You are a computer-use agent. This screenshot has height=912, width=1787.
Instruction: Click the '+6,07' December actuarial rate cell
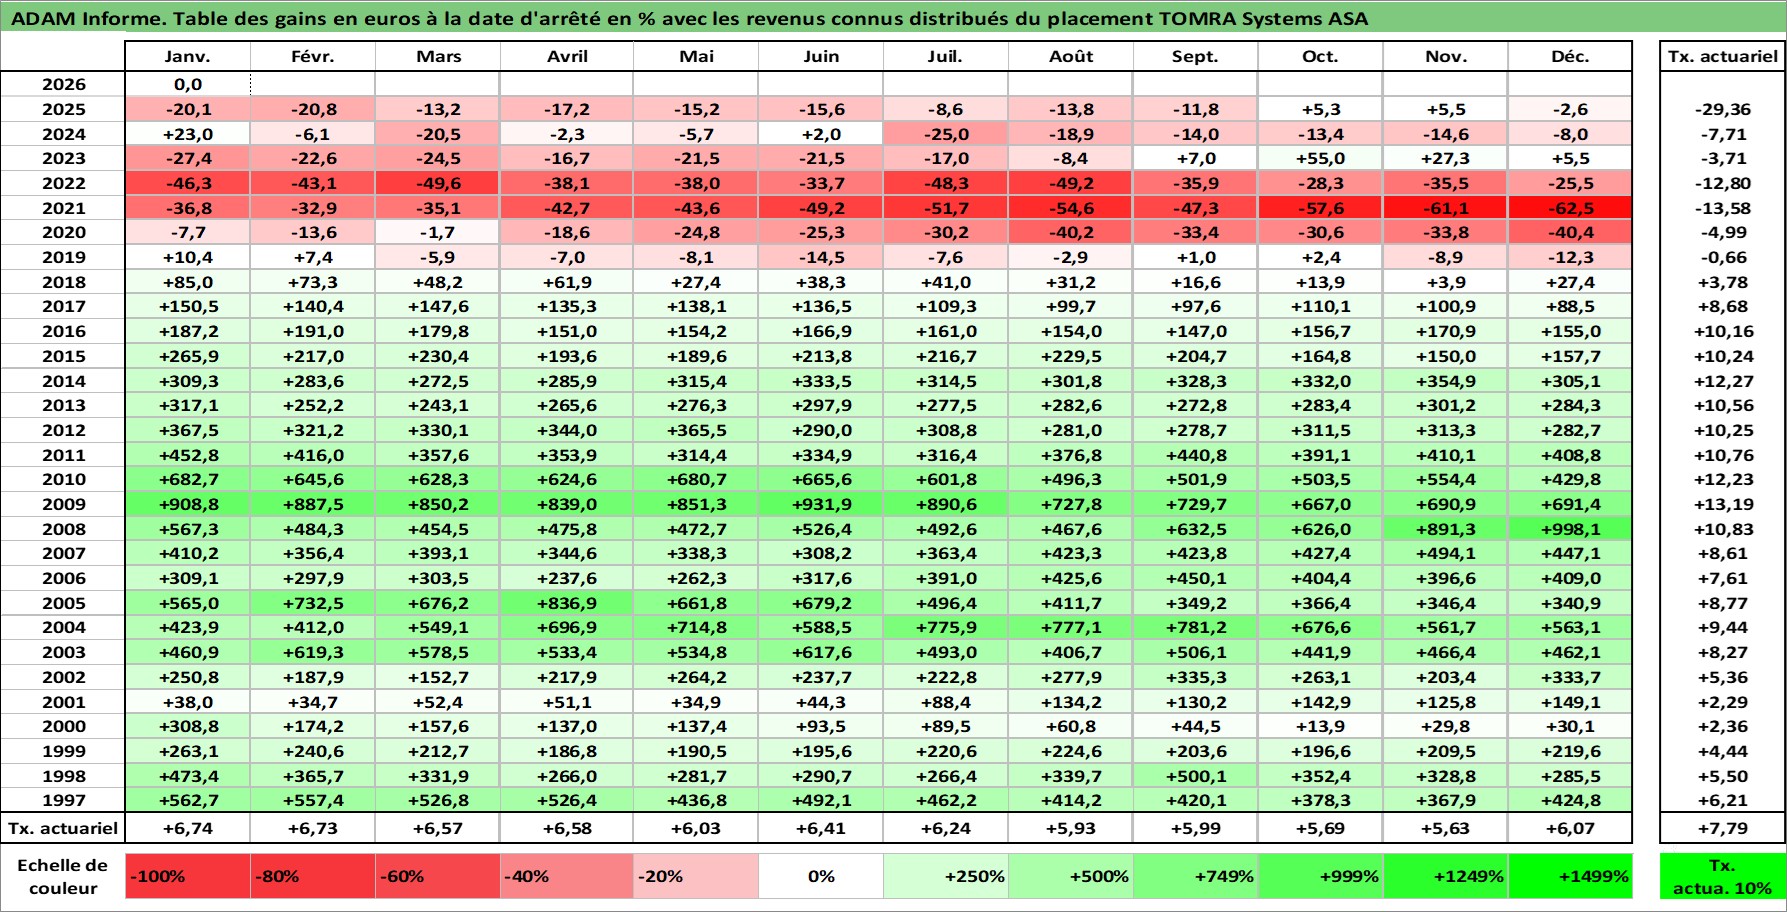pos(1570,828)
